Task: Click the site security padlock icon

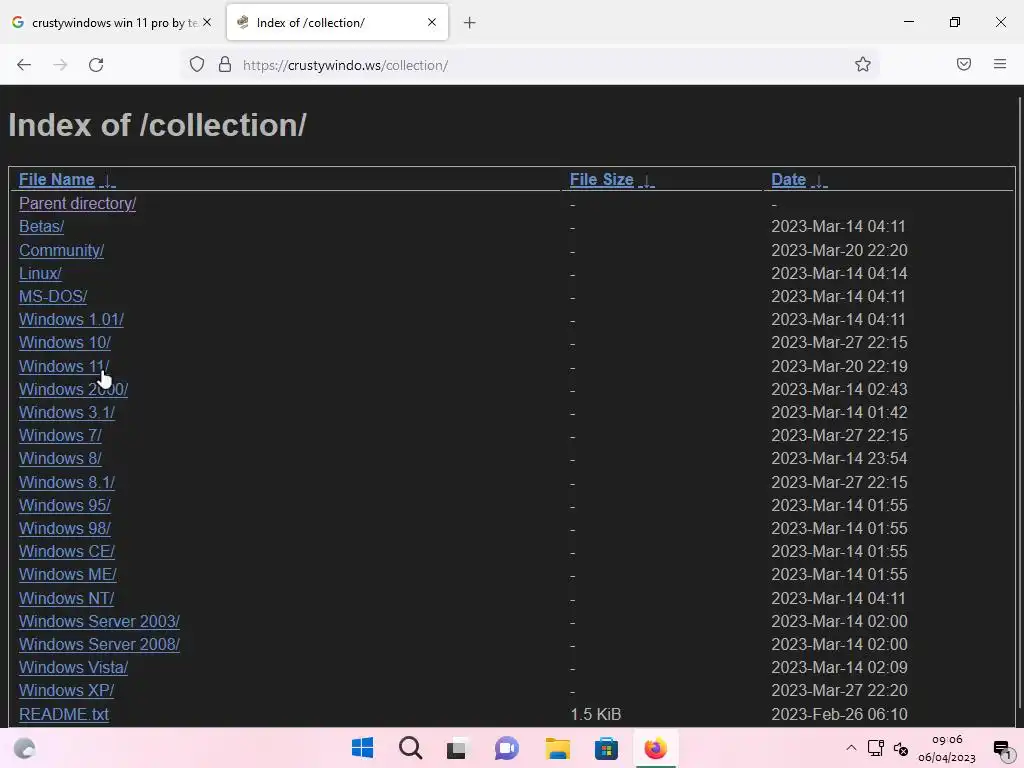Action: tap(225, 65)
